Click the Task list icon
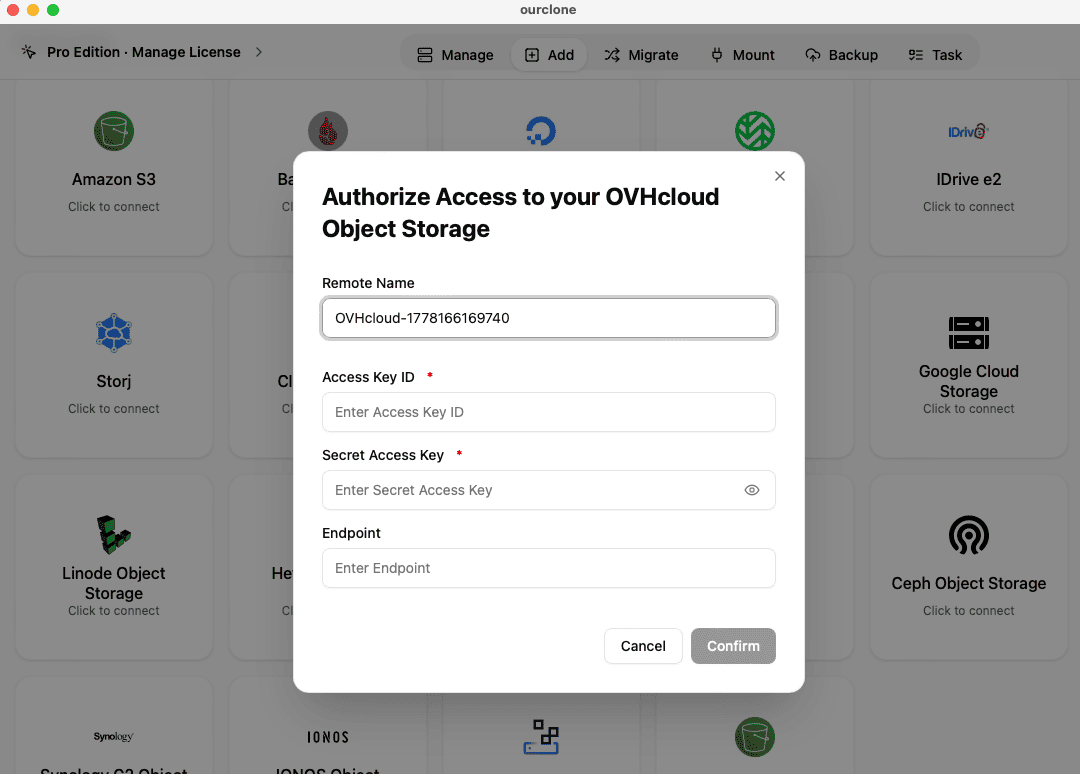This screenshot has width=1080, height=774. point(915,55)
